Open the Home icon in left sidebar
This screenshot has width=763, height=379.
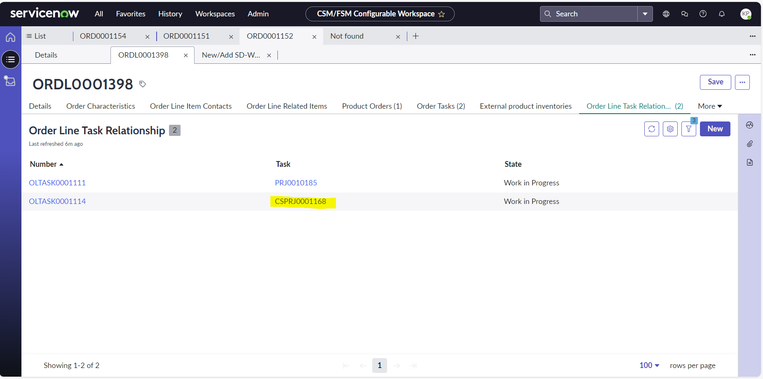[x=10, y=37]
